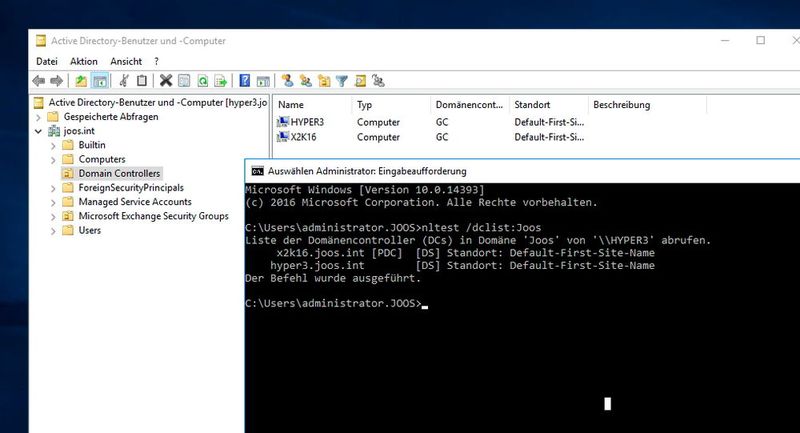The height and width of the screenshot is (433, 800).
Task: Minimize the Active Directory window
Action: point(725,41)
